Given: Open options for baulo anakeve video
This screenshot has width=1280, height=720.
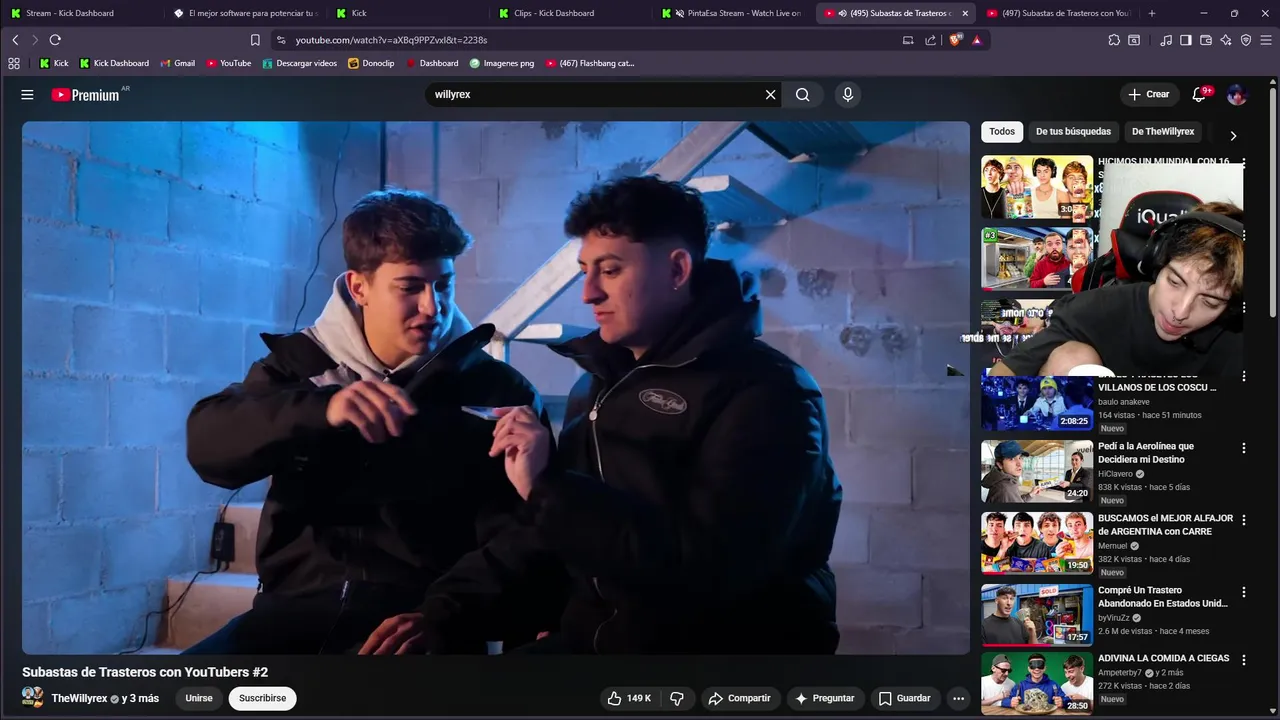Looking at the screenshot, I should [1244, 377].
